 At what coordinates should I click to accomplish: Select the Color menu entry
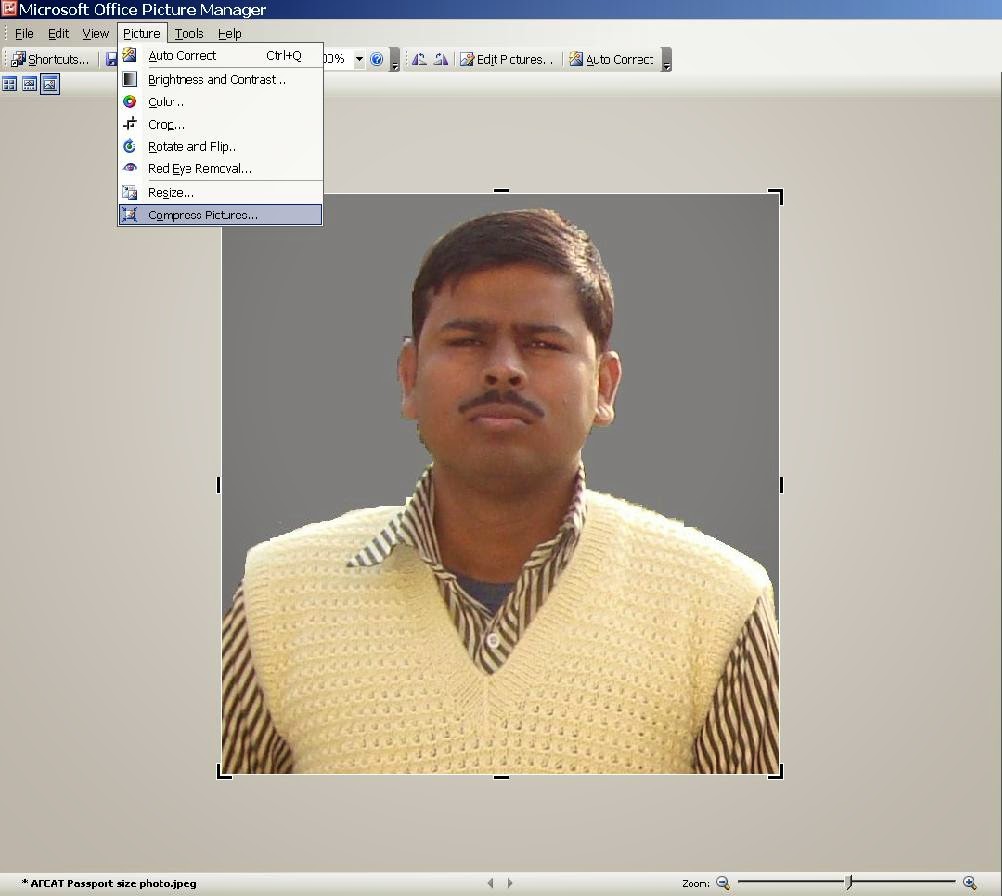tap(220, 102)
